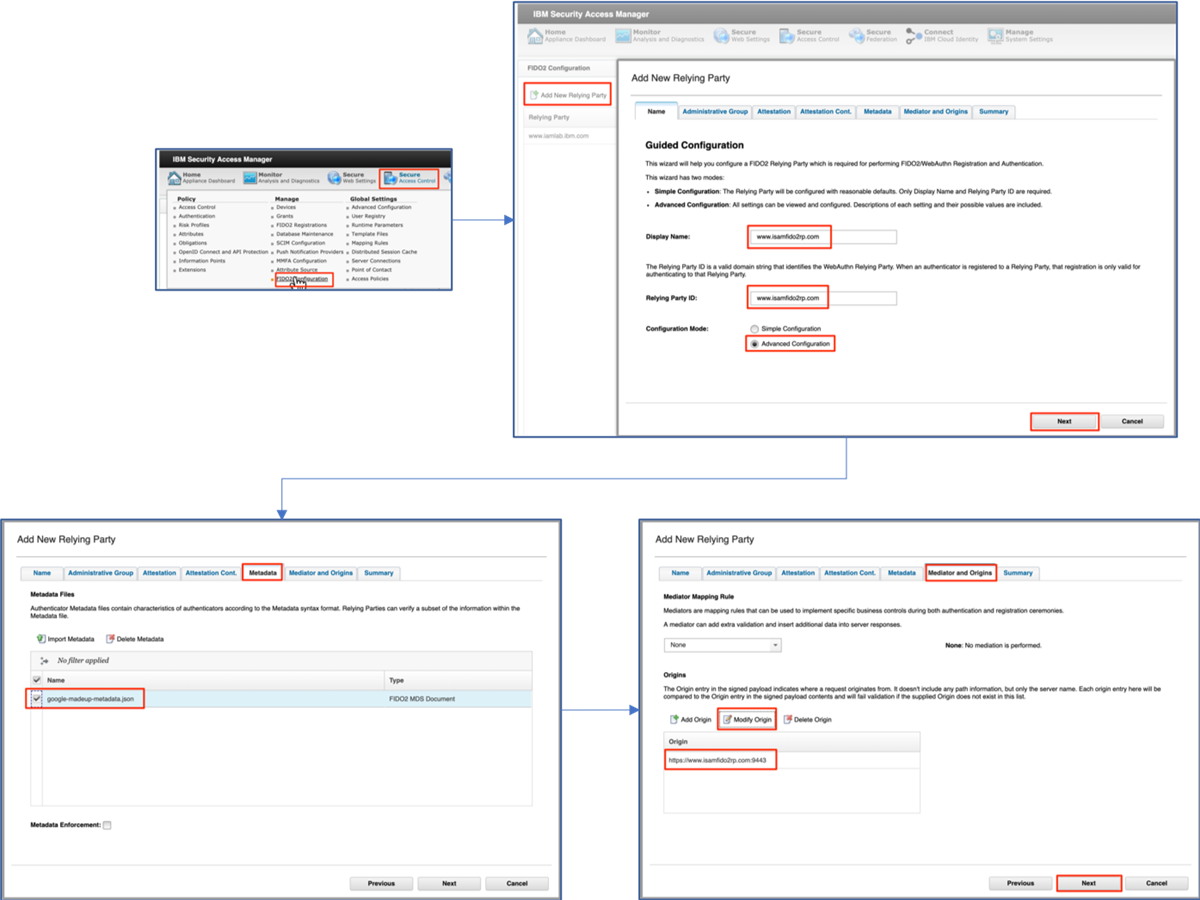
Task: Click Cancel in Origins dialog
Action: click(1156, 883)
